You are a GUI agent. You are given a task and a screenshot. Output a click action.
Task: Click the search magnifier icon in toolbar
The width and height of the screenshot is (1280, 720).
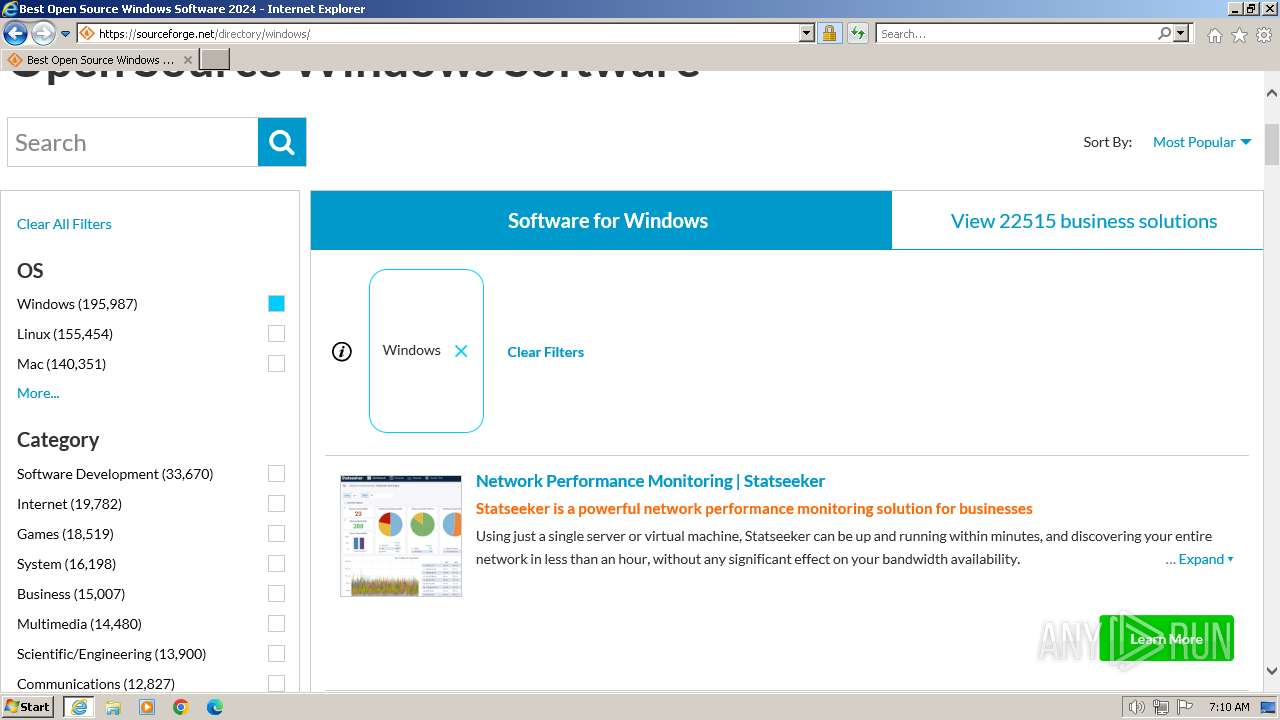[1164, 33]
